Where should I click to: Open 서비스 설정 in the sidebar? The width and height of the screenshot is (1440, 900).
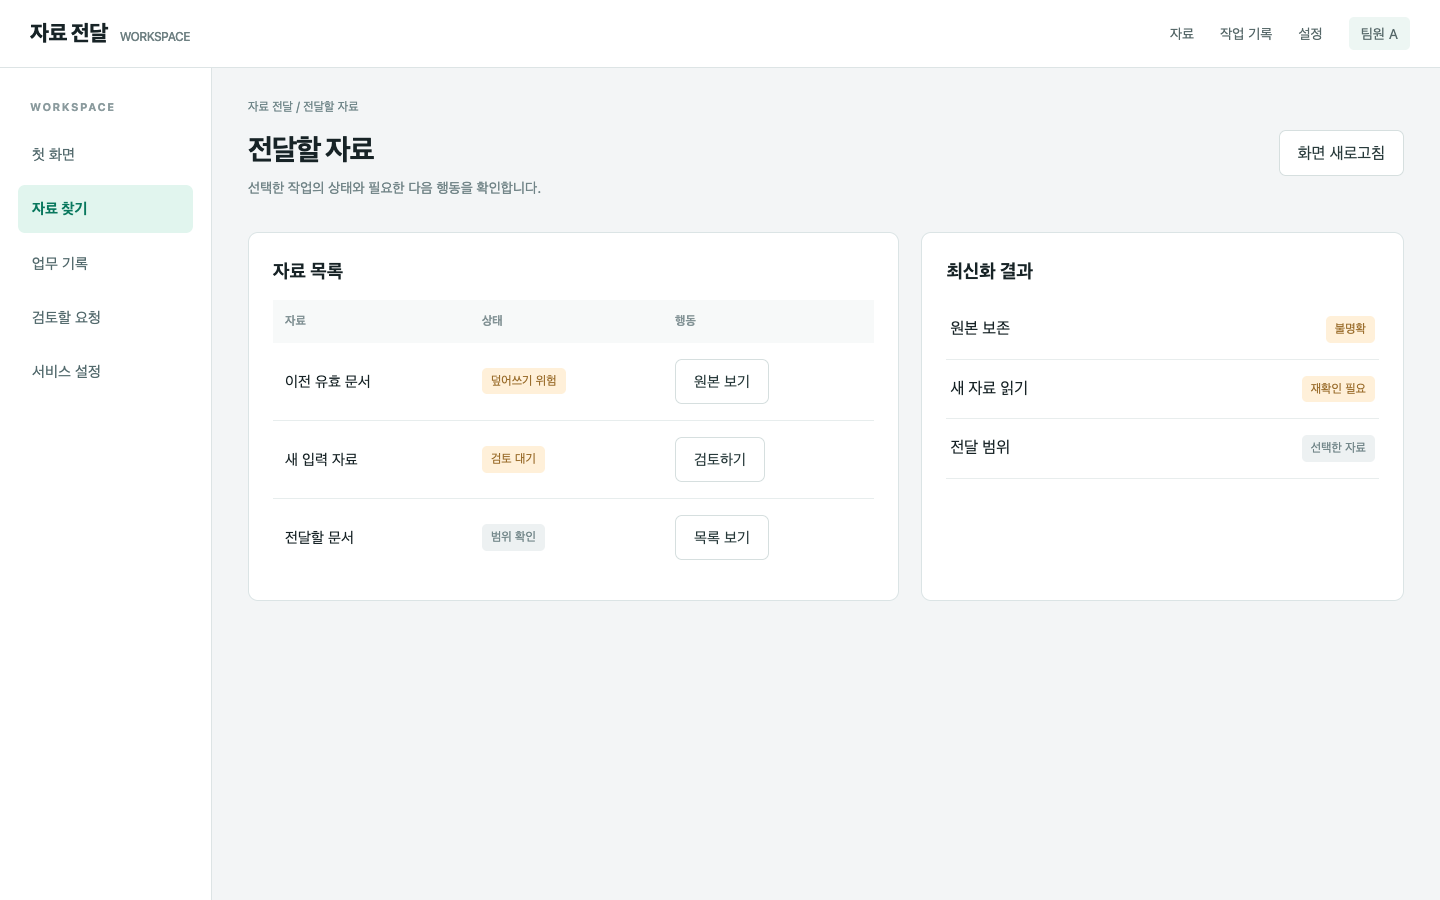pyautogui.click(x=105, y=371)
